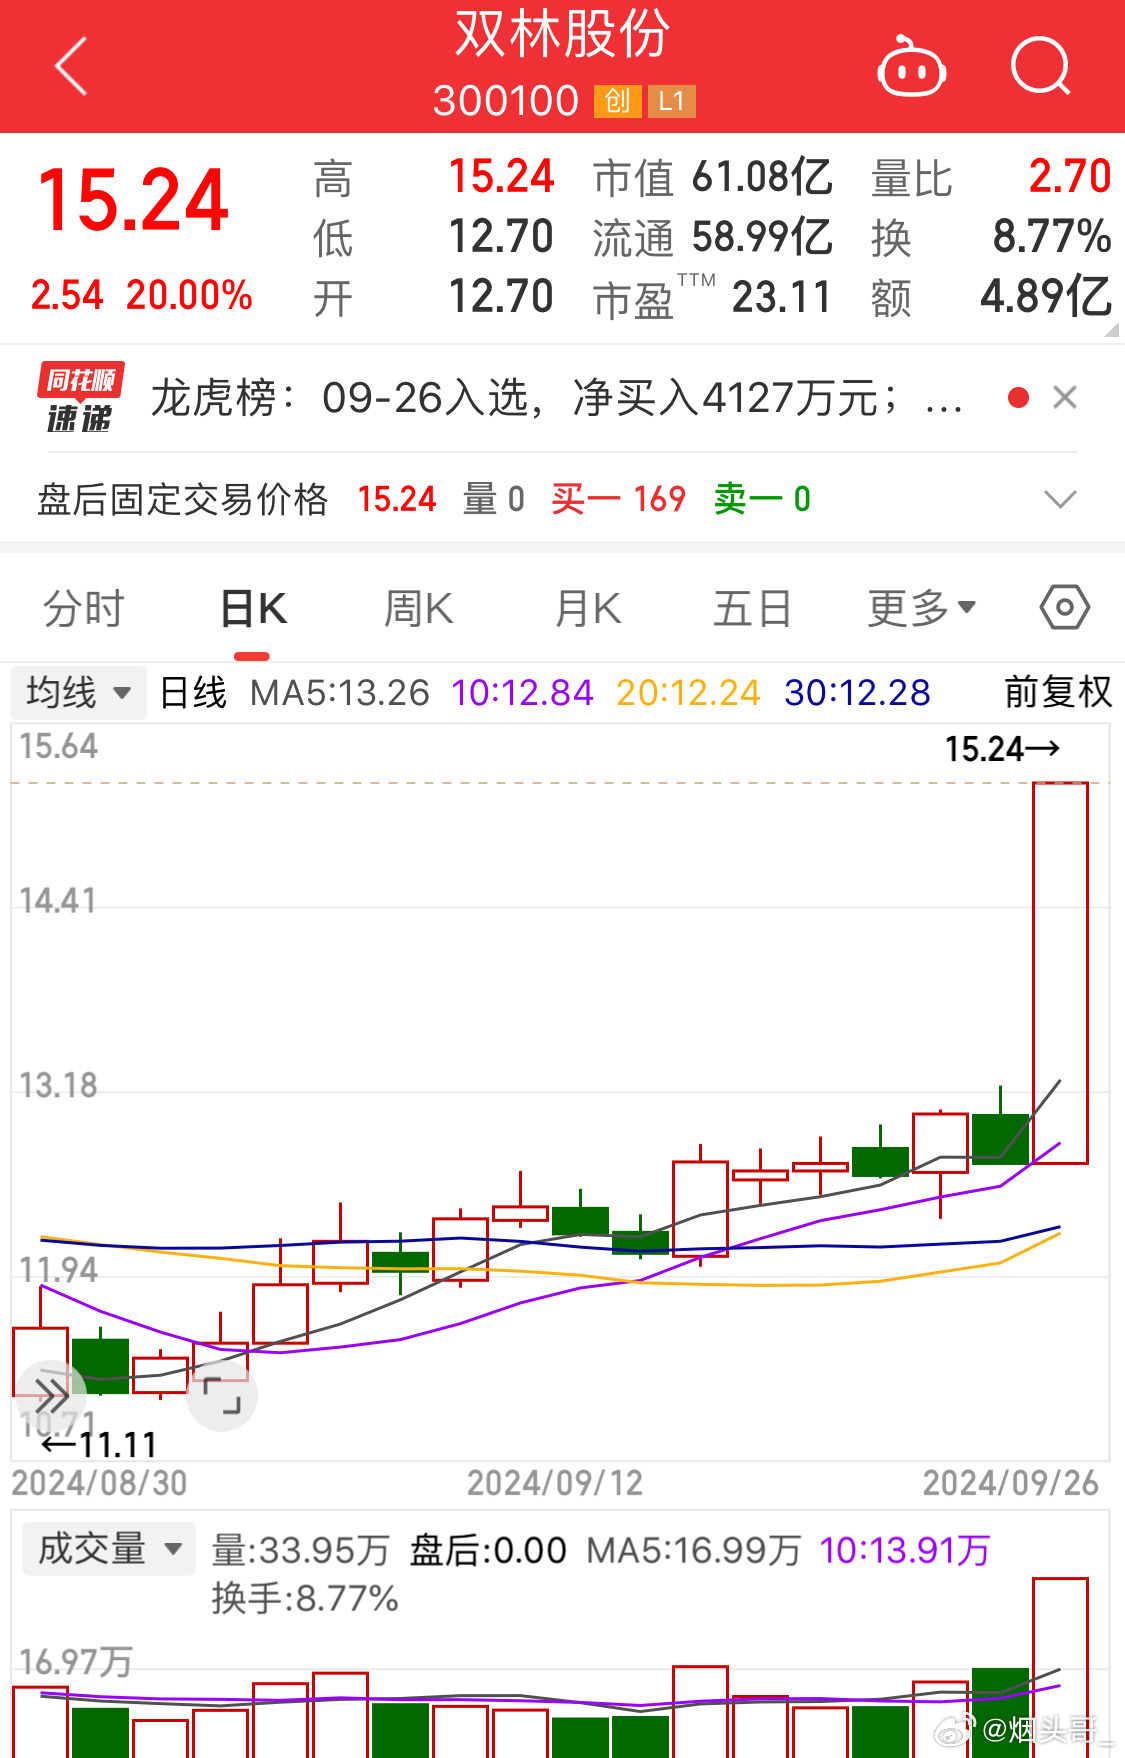Tap the ←11.11 low price marker

tap(98, 1445)
